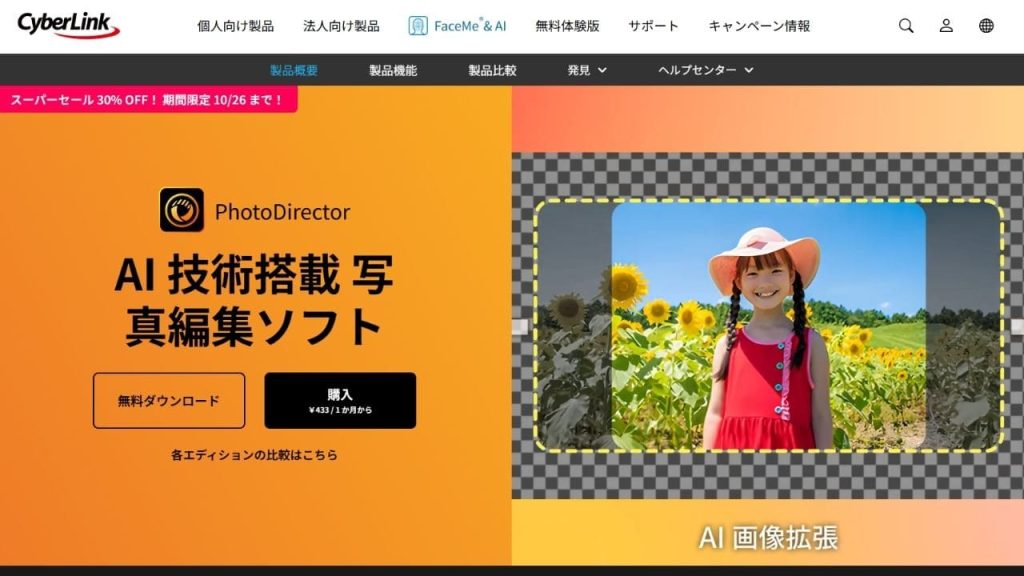This screenshot has width=1024, height=576.
Task: Click the right carousel arrow on image
Action: 1016,326
